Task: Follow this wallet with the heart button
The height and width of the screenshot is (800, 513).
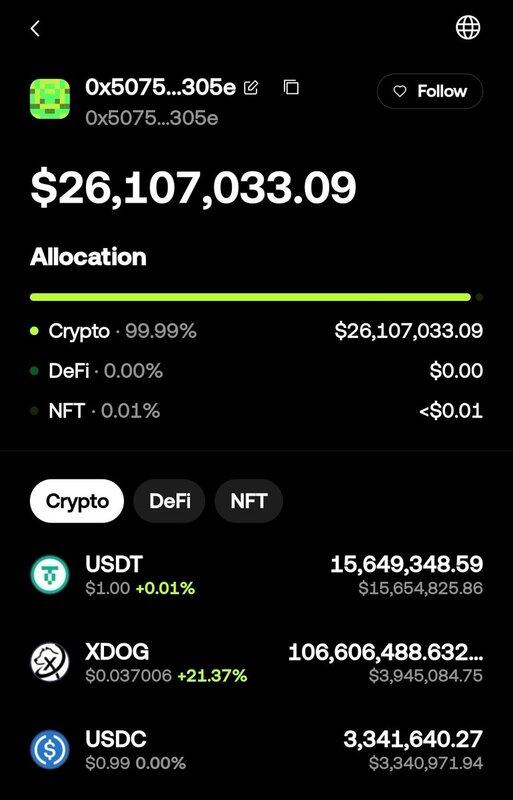Action: tap(430, 91)
